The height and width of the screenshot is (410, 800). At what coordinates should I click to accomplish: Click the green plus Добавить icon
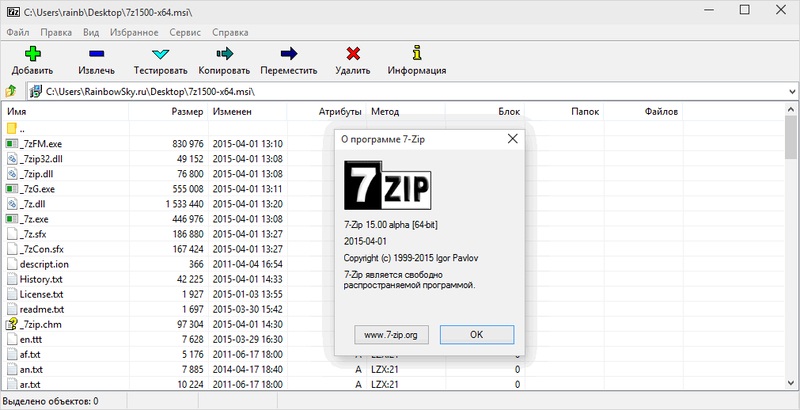[x=33, y=54]
